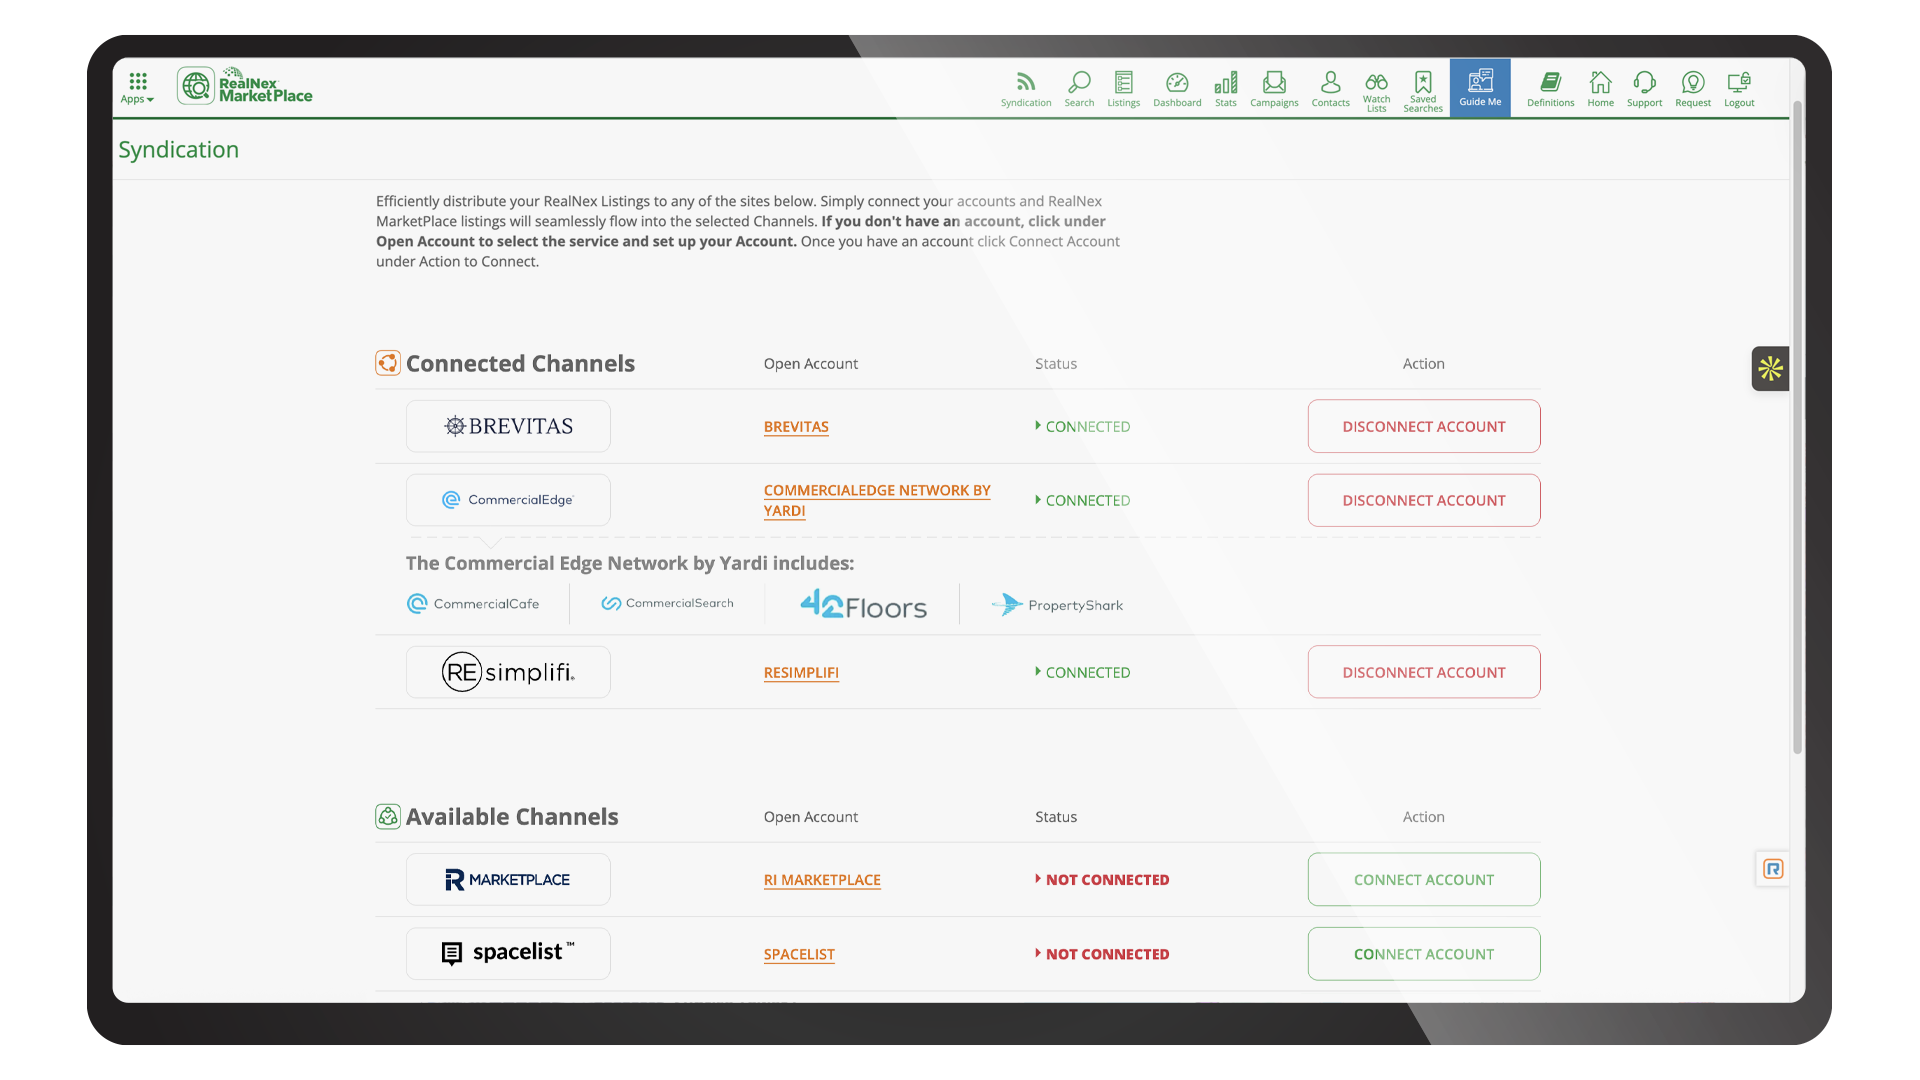
Task: Click the Available Channels heading text
Action: [512, 816]
